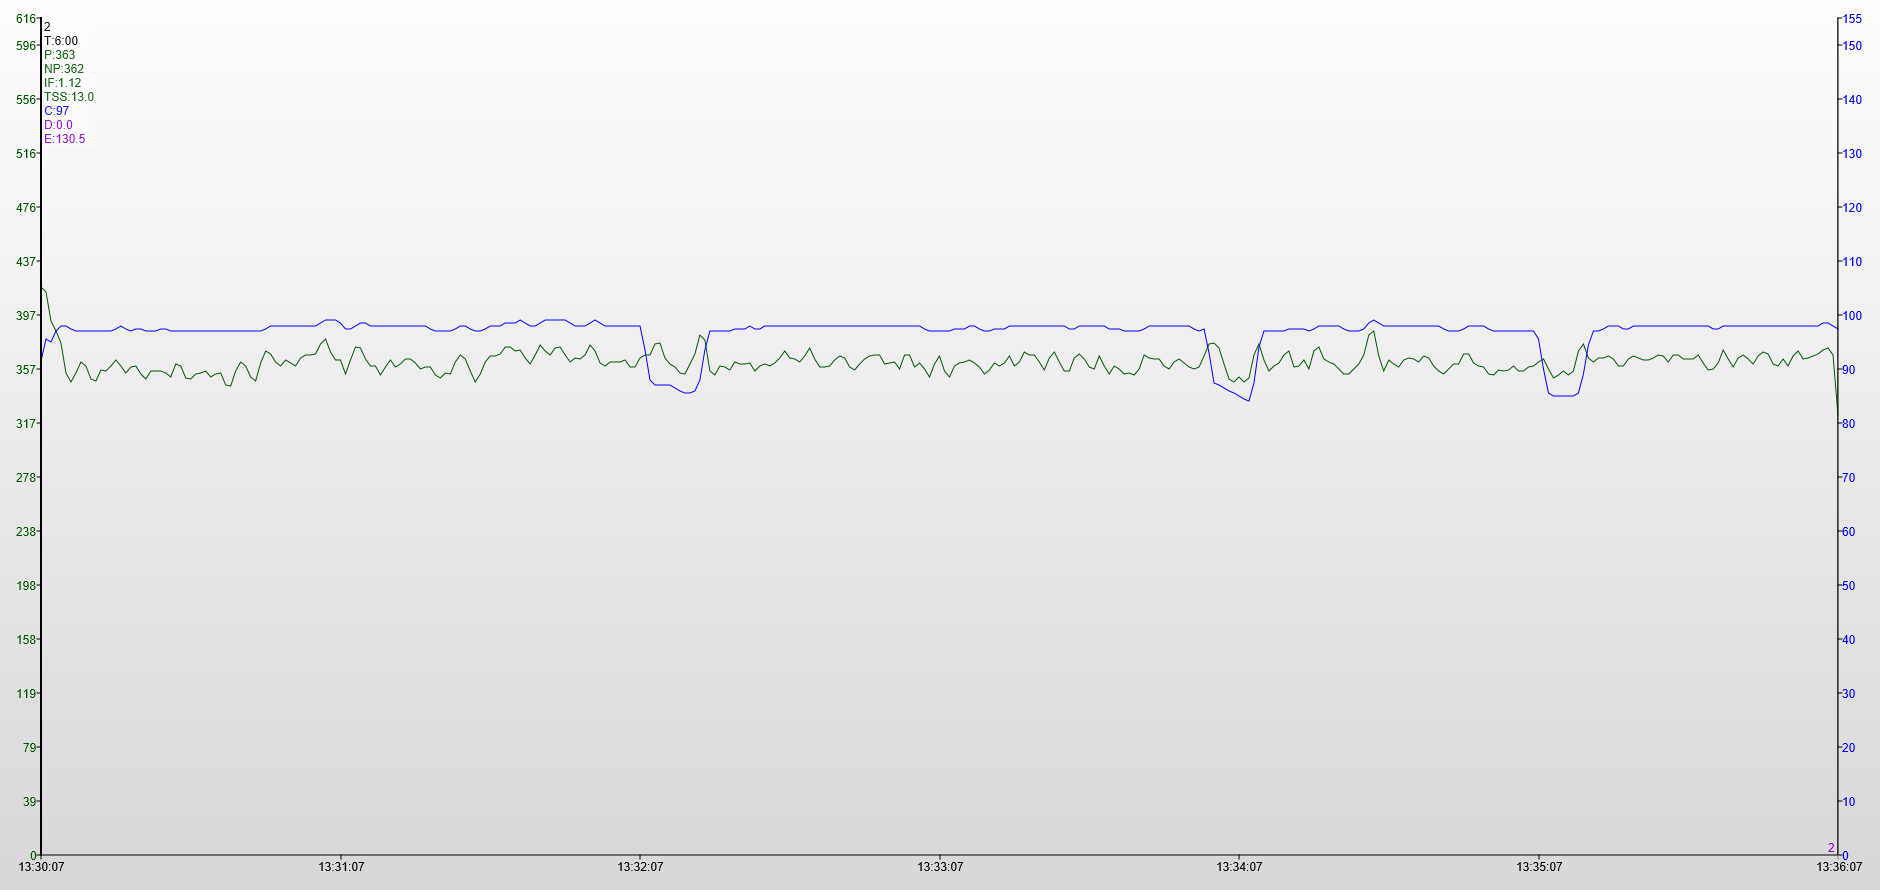
Task: Click the 100 cadence axis tick label
Action: [1852, 316]
